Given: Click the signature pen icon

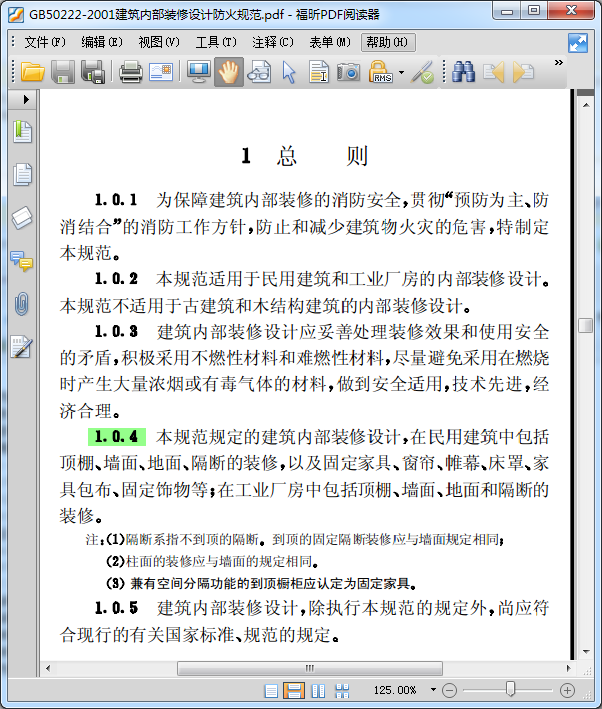Looking at the screenshot, I should pos(422,72).
